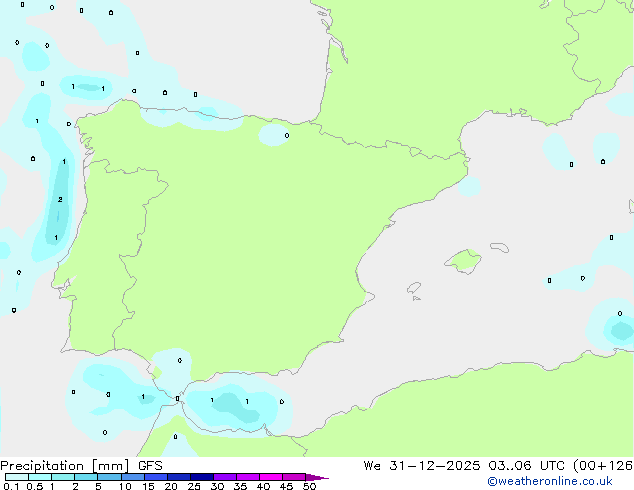Click Ibiza island on the map
This screenshot has width=634, height=490.
(414, 288)
